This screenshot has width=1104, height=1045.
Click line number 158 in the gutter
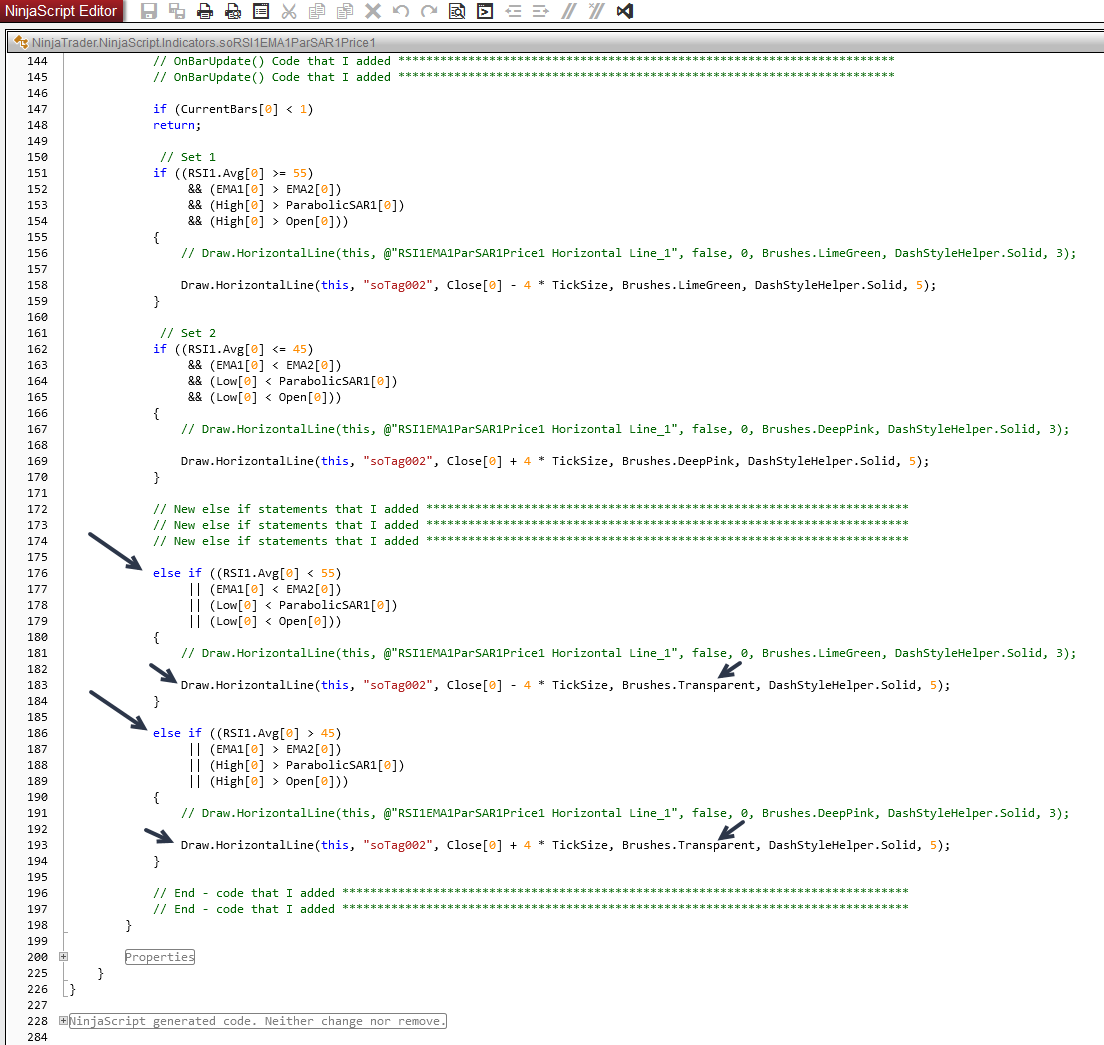coord(37,285)
